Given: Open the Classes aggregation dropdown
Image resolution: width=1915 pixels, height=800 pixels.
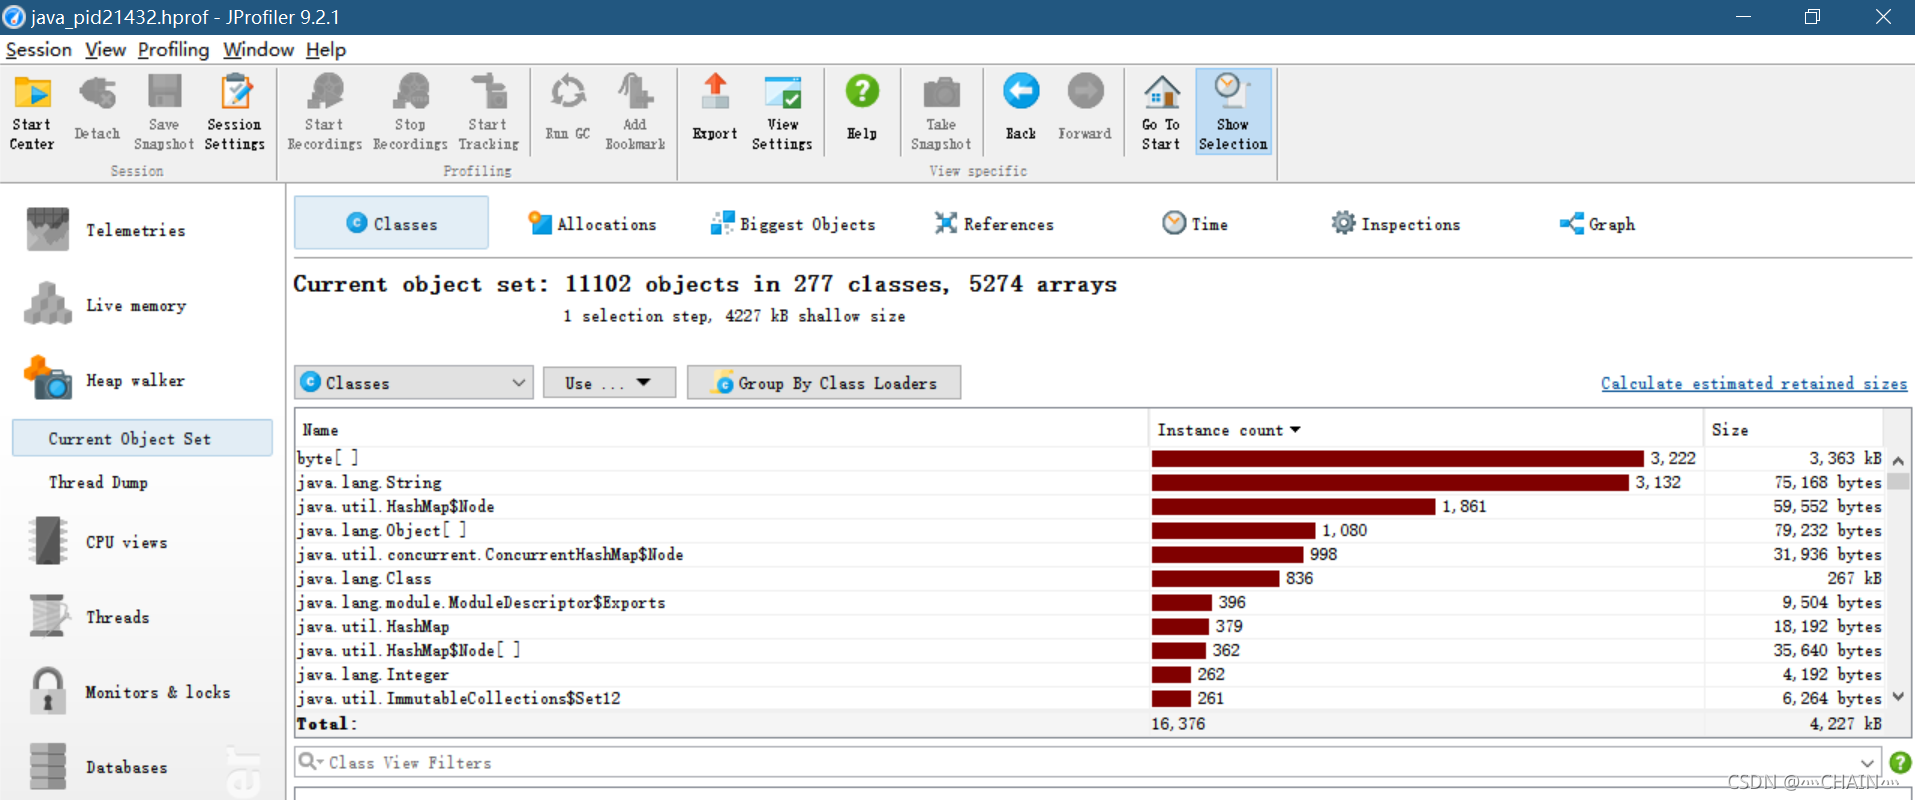Looking at the screenshot, I should 414,382.
